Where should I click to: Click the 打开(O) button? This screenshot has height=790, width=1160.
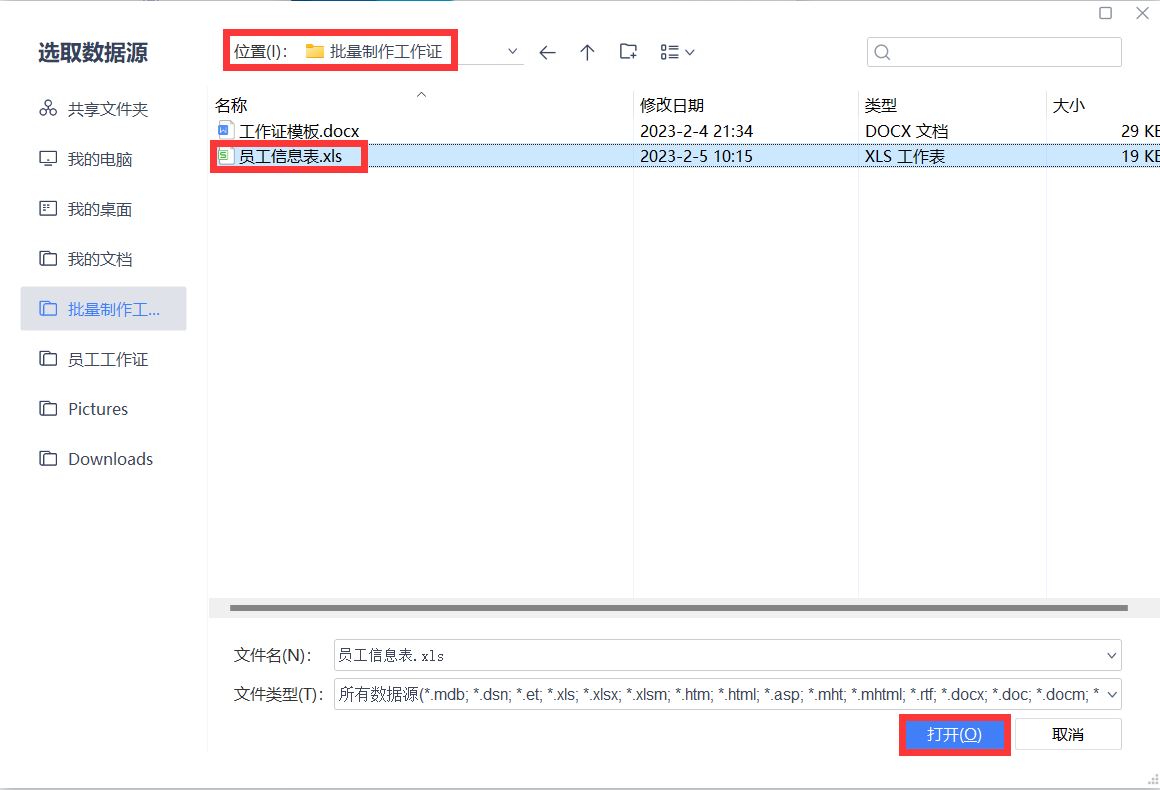click(954, 735)
